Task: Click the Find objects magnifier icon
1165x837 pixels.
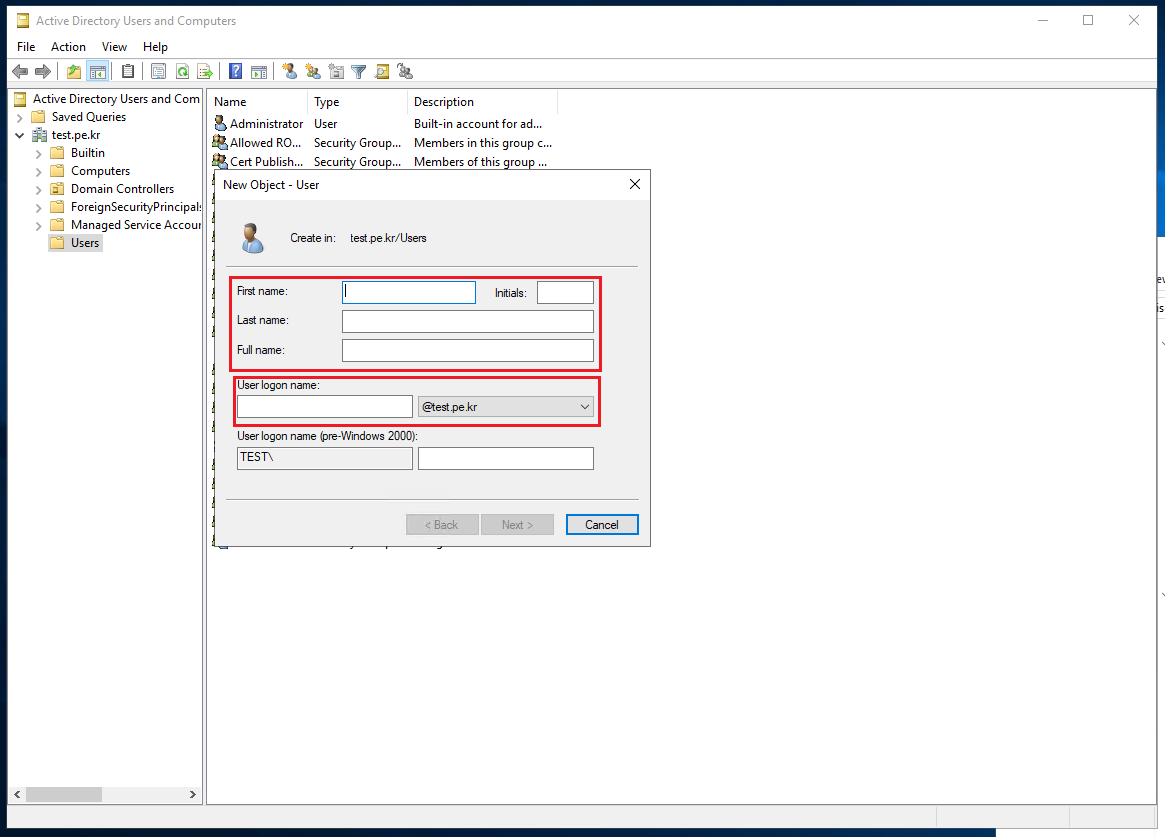Action: 382,71
